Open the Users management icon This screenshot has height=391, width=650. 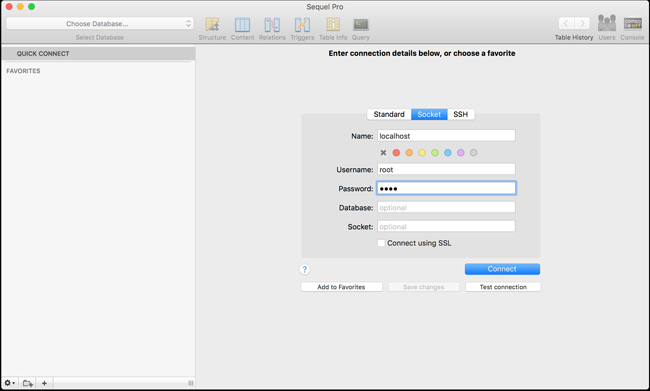pos(606,23)
